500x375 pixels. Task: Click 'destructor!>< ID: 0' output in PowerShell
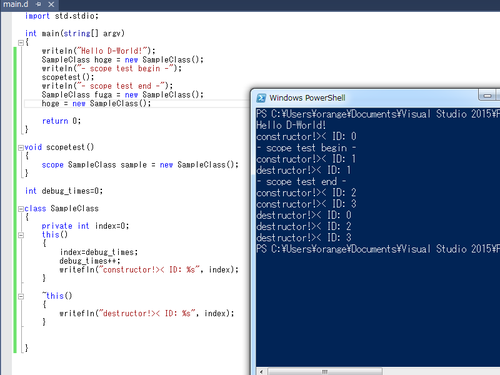point(304,215)
